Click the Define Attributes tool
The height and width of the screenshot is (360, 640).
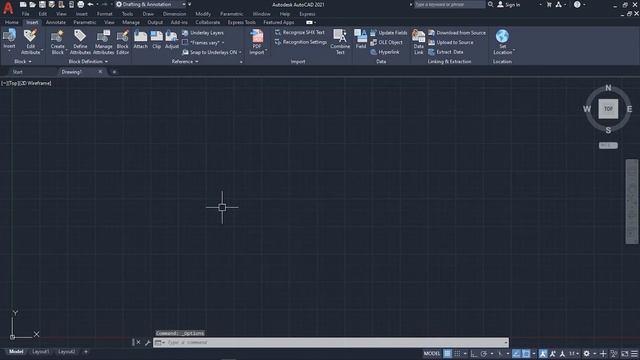[x=80, y=41]
